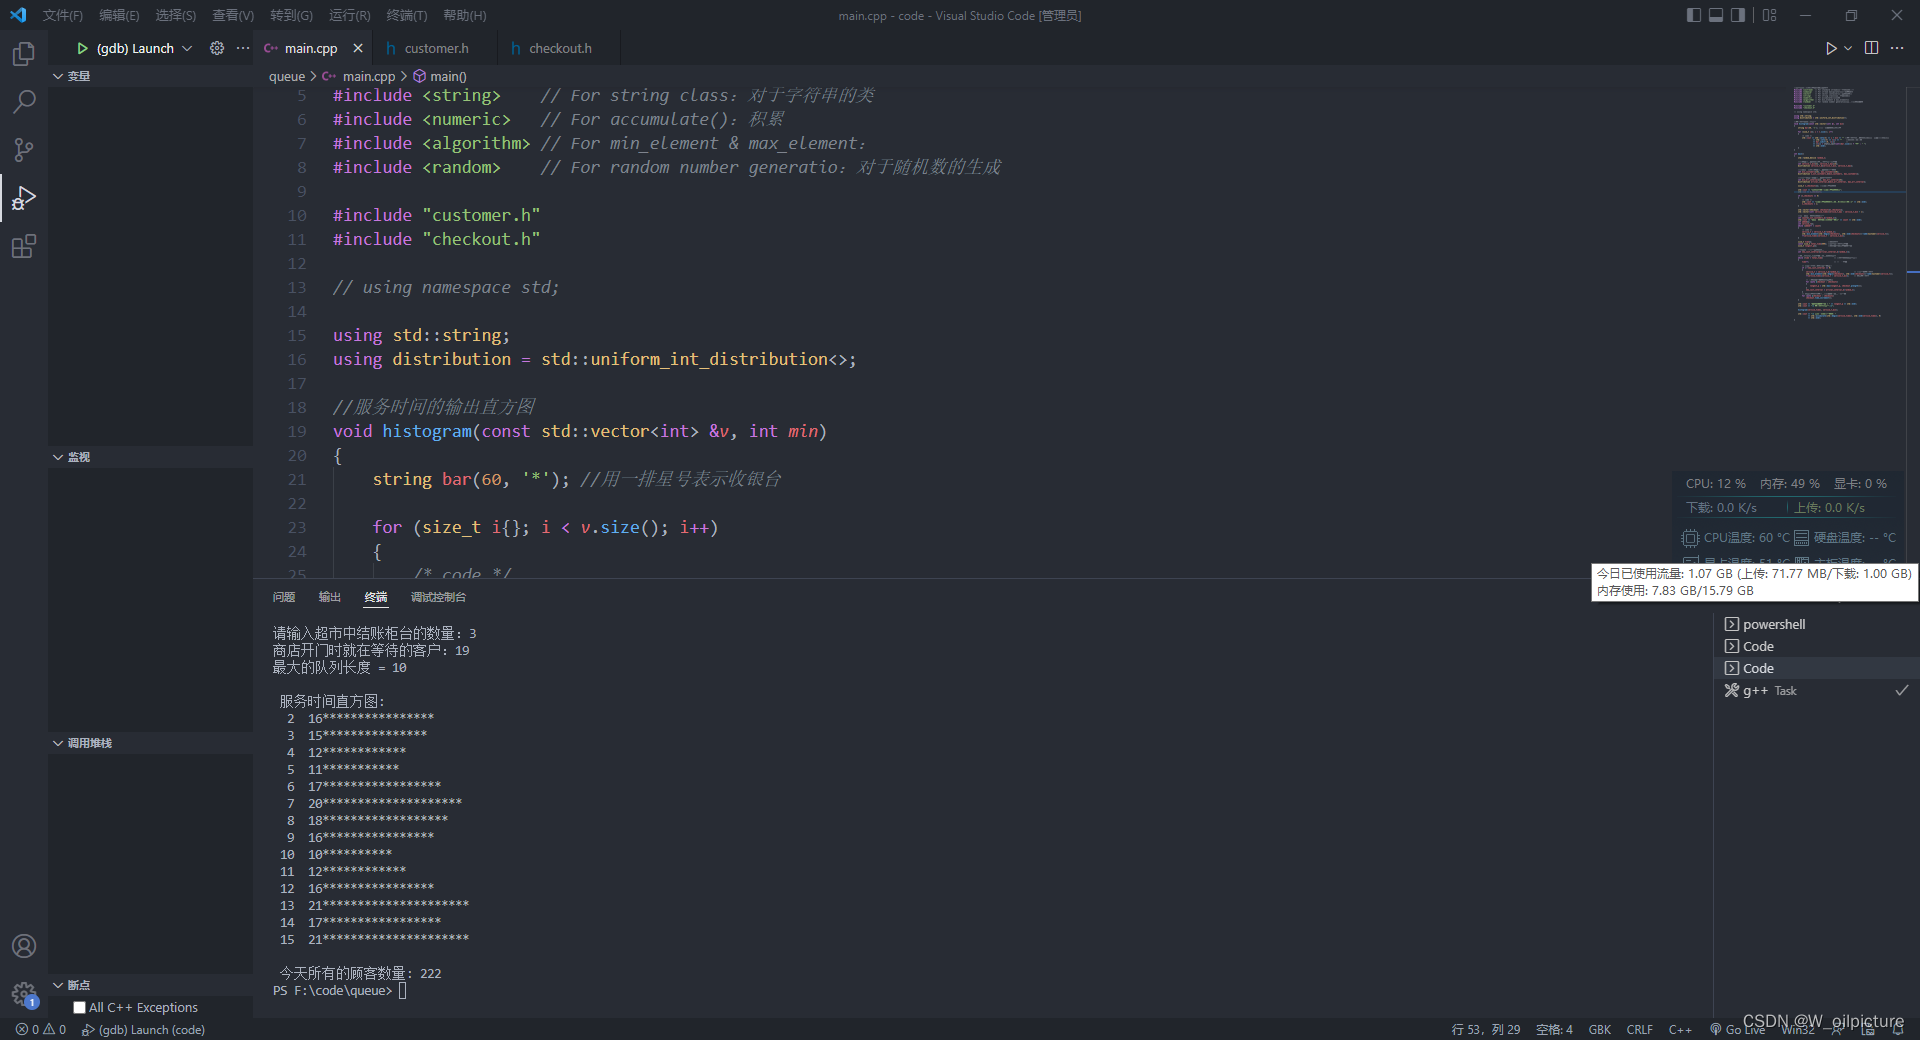Image resolution: width=1920 pixels, height=1040 pixels.
Task: Run the C++ file with editor play button
Action: (x=1830, y=48)
